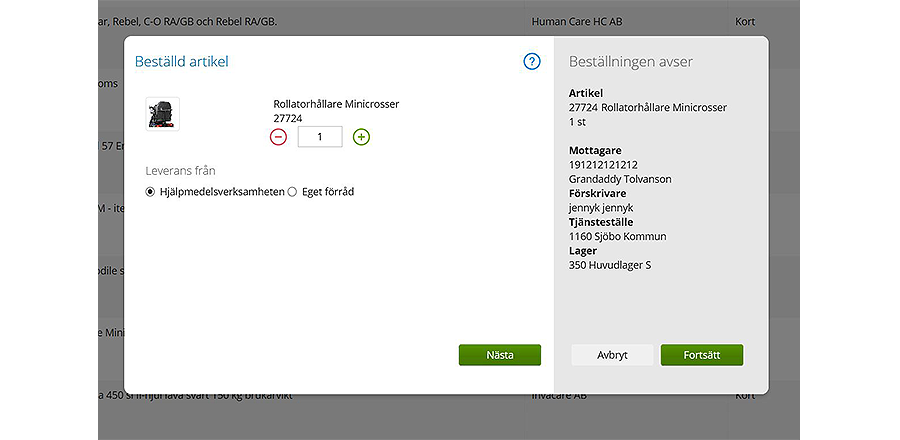
Task: Click the Beställningen avser heading
Action: tap(630, 61)
